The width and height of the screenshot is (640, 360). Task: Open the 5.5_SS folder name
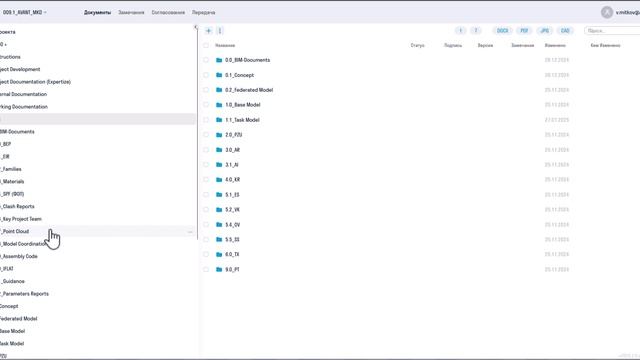[232, 240]
